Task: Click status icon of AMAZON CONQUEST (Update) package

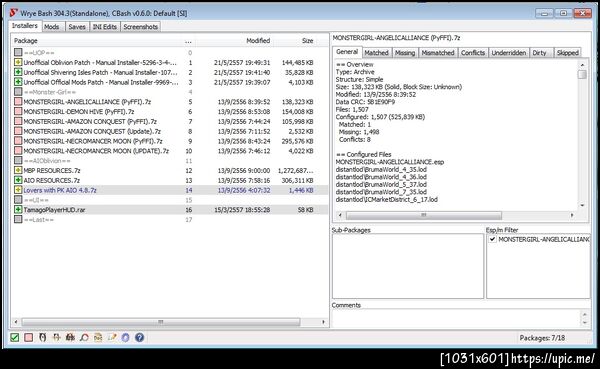Action: (18, 131)
